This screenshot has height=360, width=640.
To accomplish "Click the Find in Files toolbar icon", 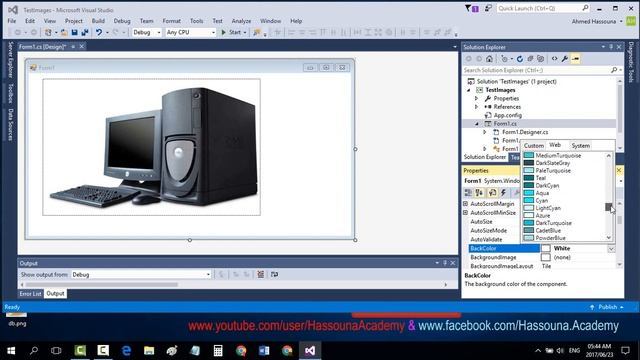I will (x=257, y=32).
